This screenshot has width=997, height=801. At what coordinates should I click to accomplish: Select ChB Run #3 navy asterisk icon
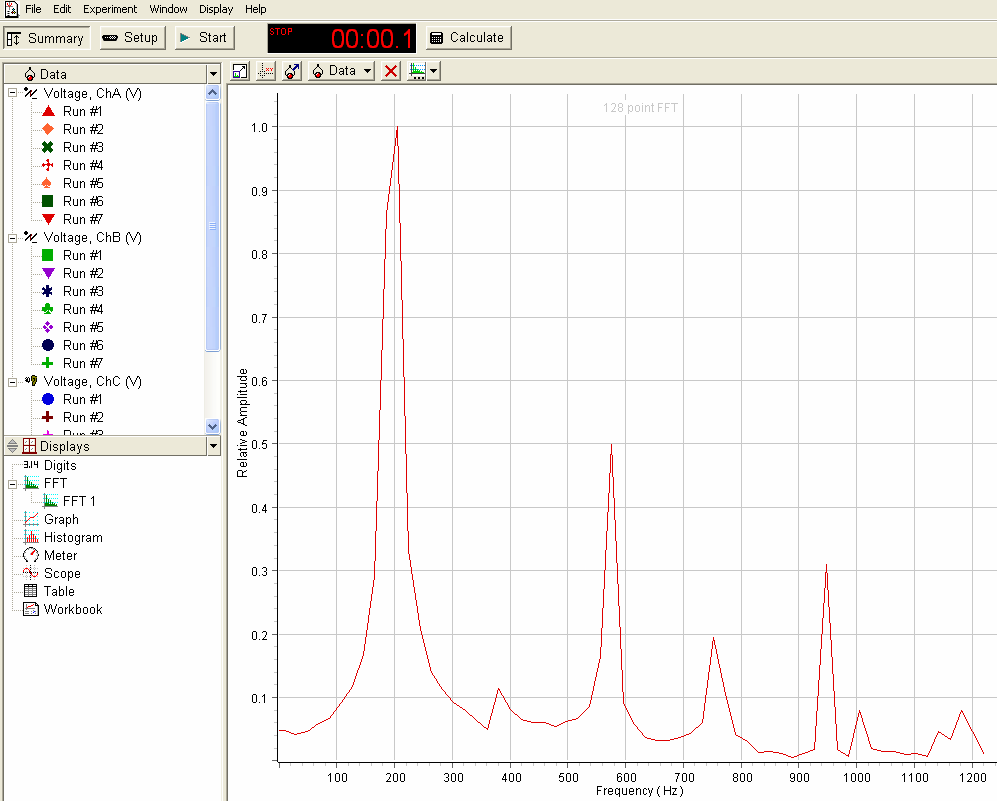point(48,291)
